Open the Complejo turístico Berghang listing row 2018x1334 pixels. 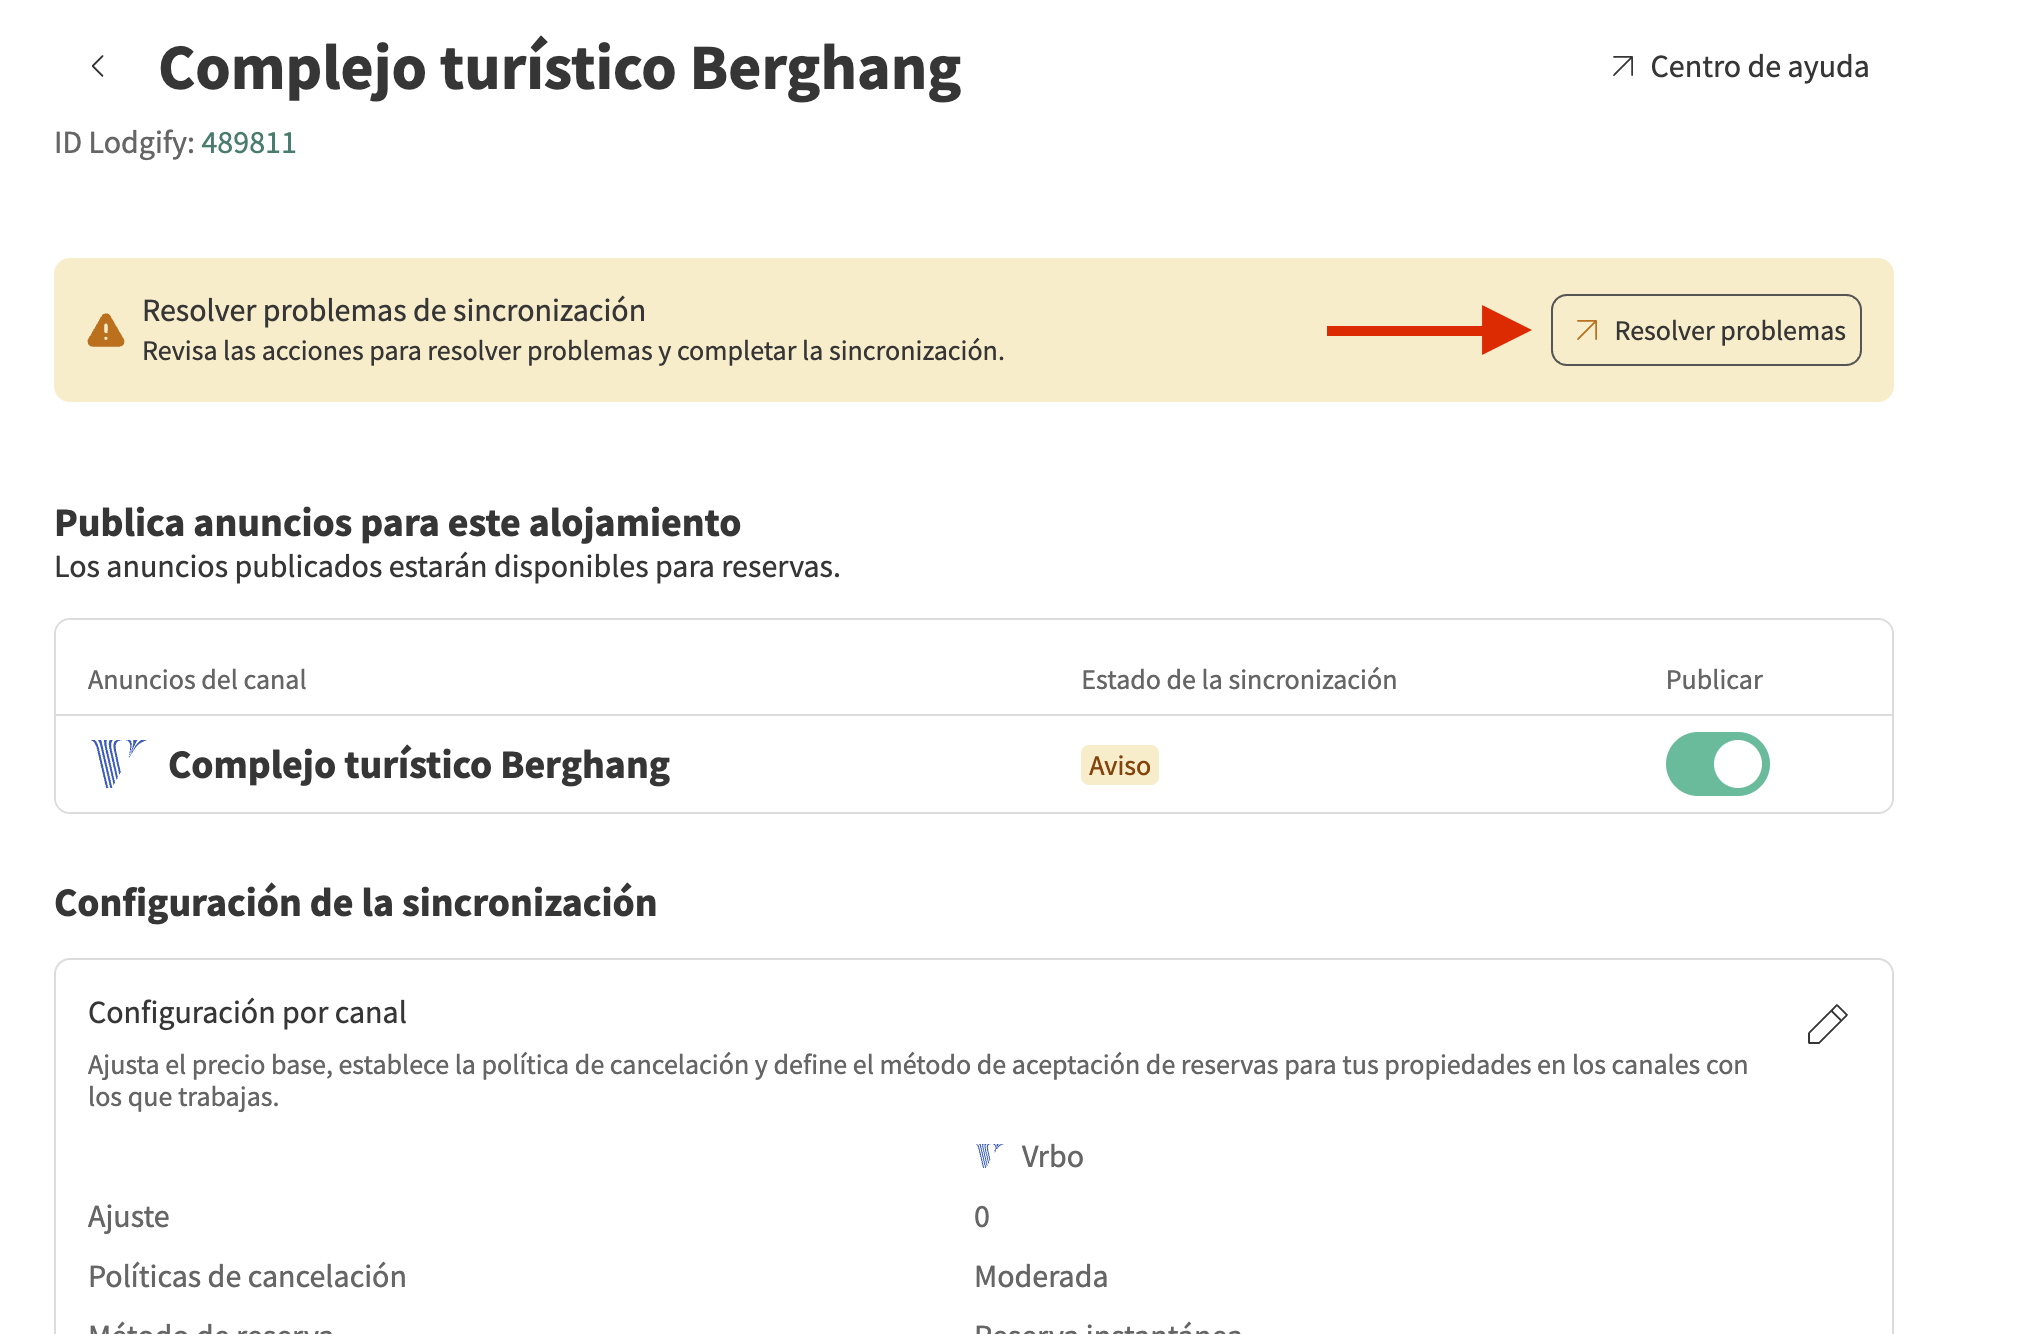tap(418, 765)
